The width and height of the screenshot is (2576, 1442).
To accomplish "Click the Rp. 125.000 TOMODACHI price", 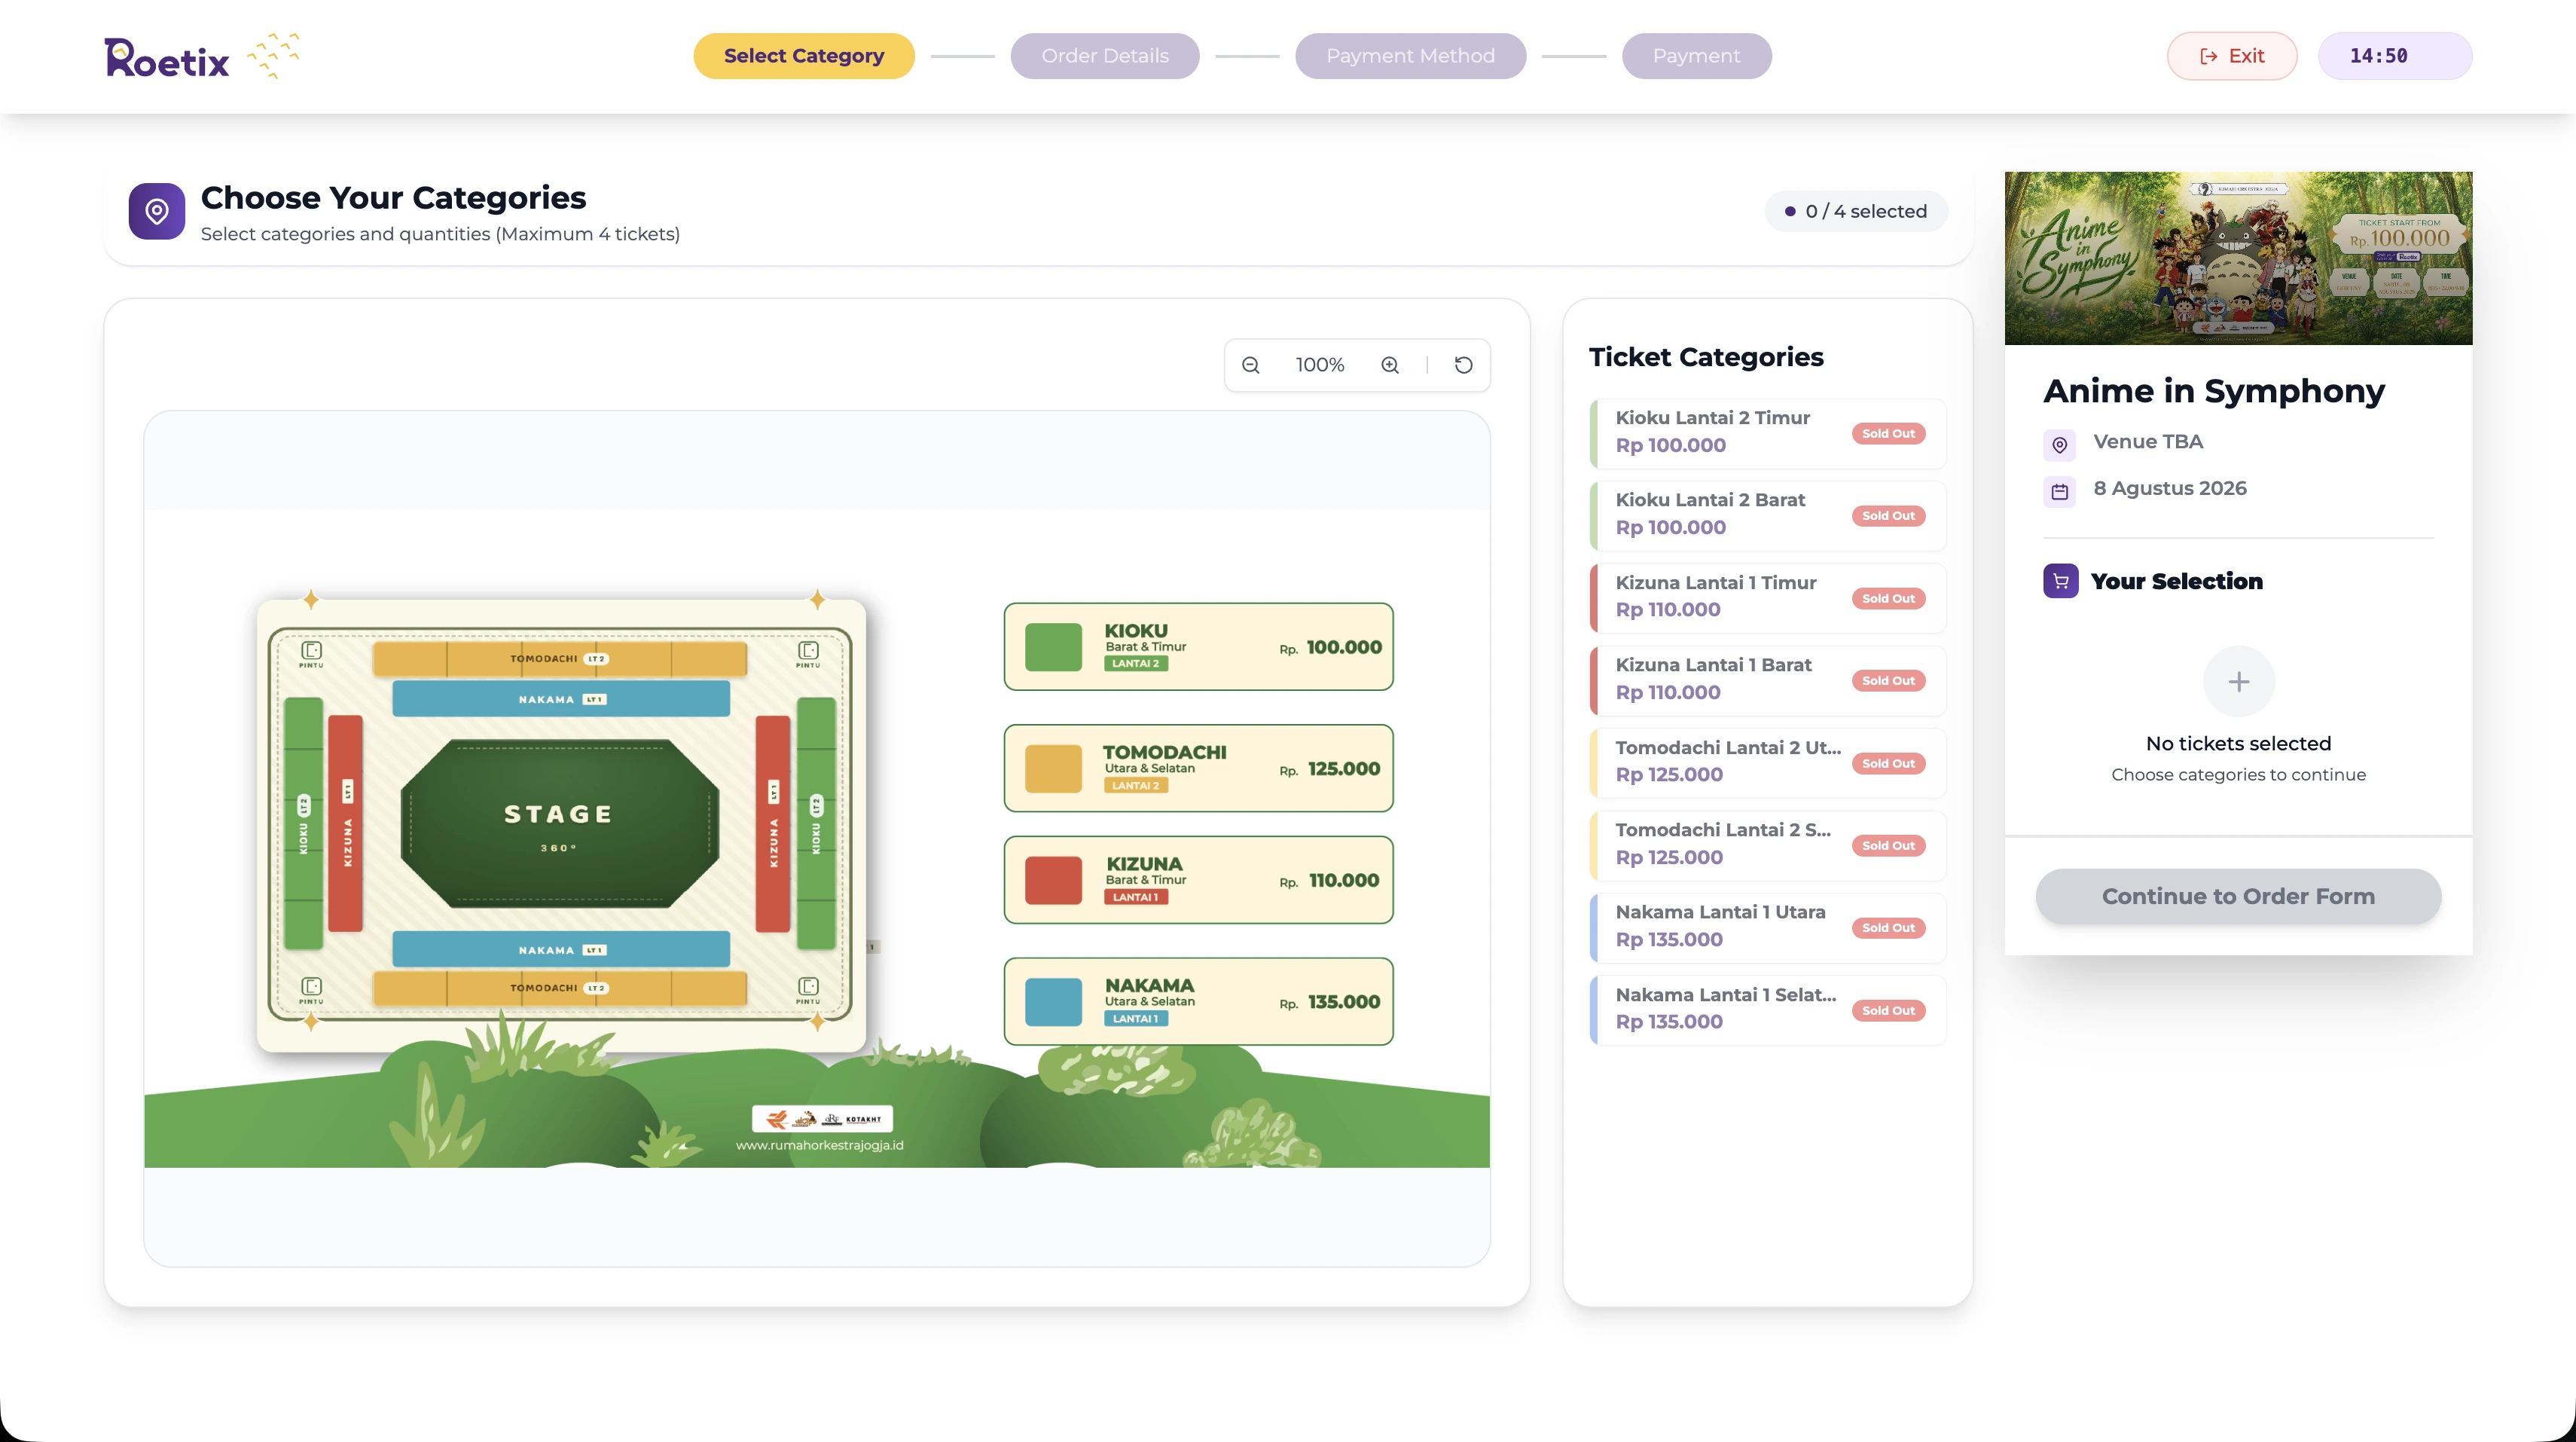I will (1330, 769).
